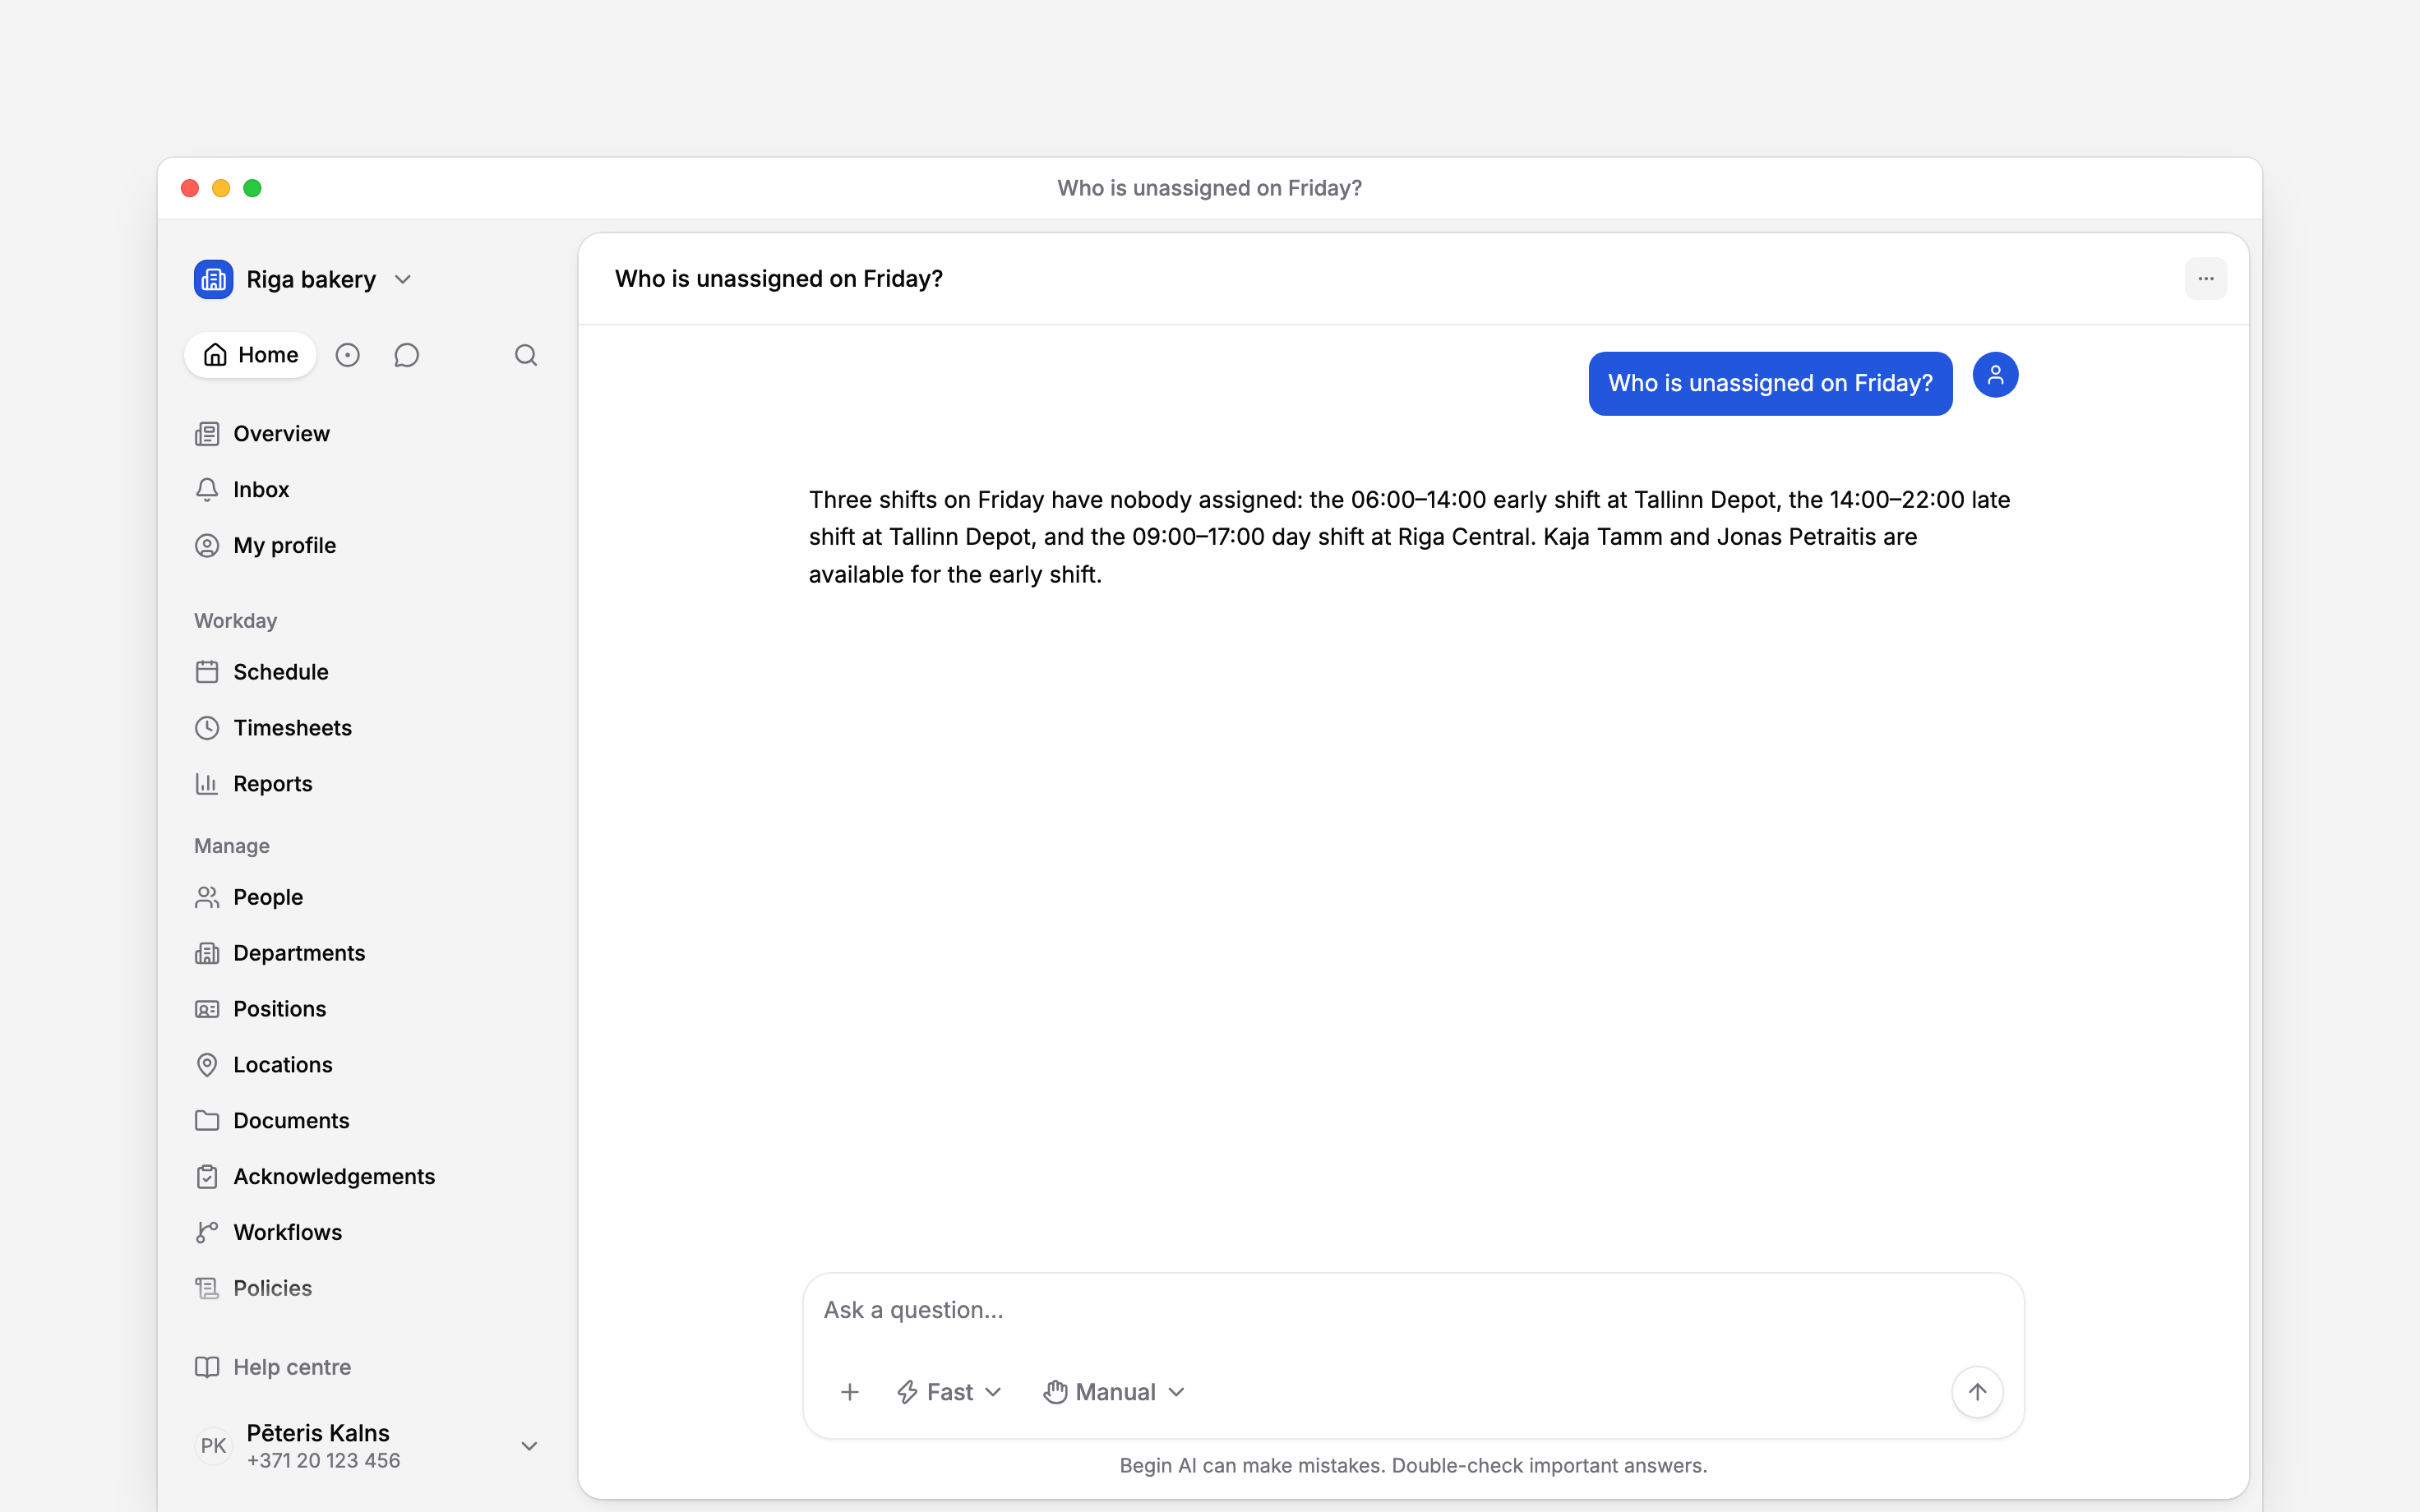Click the Acknowledgements clipboard check icon
This screenshot has height=1512, width=2420.
[207, 1177]
